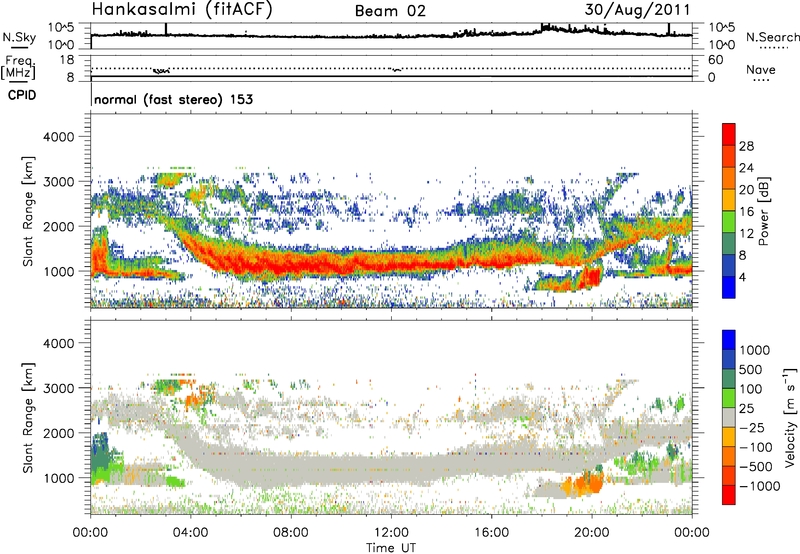
Task: Click the 'Nave' legend label
Action: (x=761, y=69)
